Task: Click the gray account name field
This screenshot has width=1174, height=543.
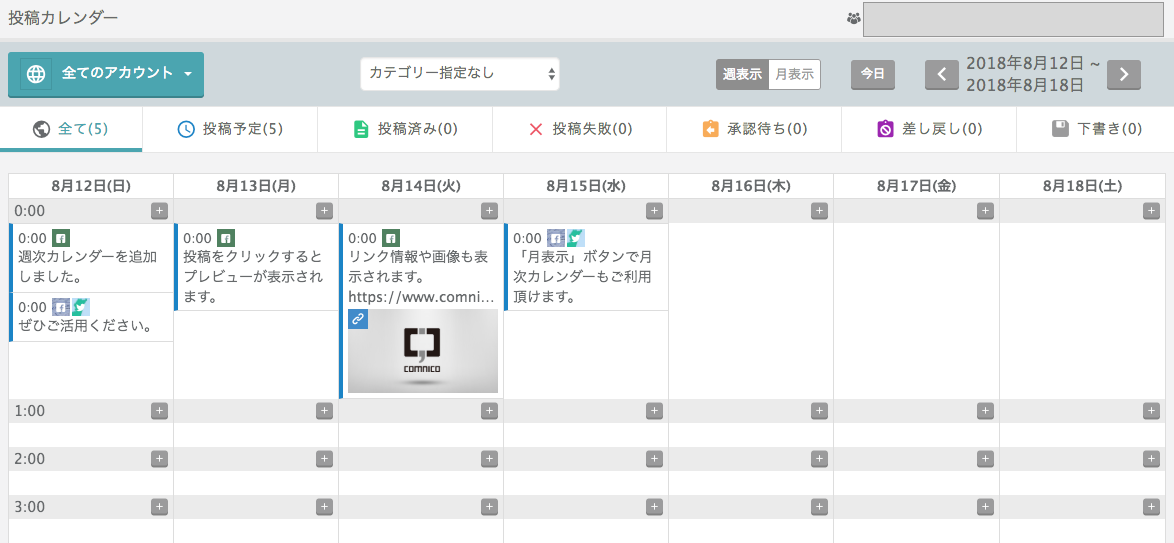Action: coord(1013,19)
